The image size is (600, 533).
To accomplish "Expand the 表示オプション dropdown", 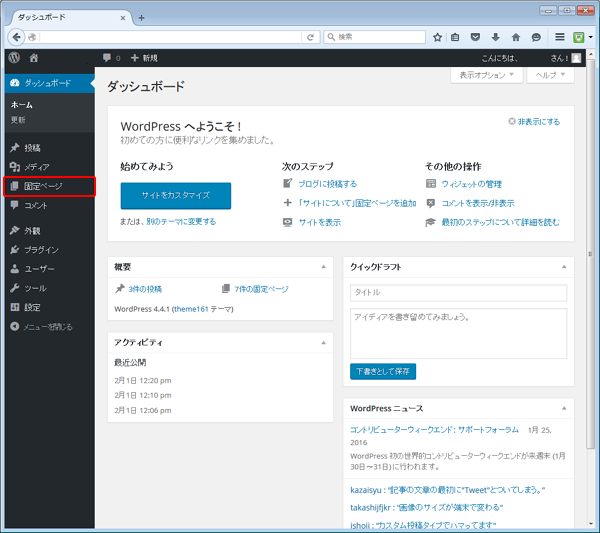I will pos(487,75).
